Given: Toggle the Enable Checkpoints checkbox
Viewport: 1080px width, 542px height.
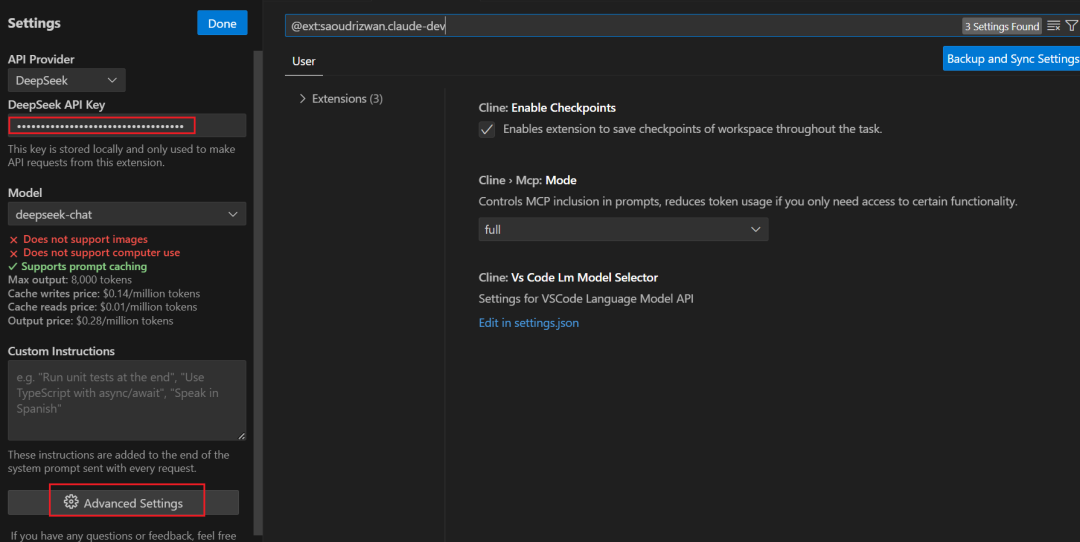Looking at the screenshot, I should (x=487, y=129).
